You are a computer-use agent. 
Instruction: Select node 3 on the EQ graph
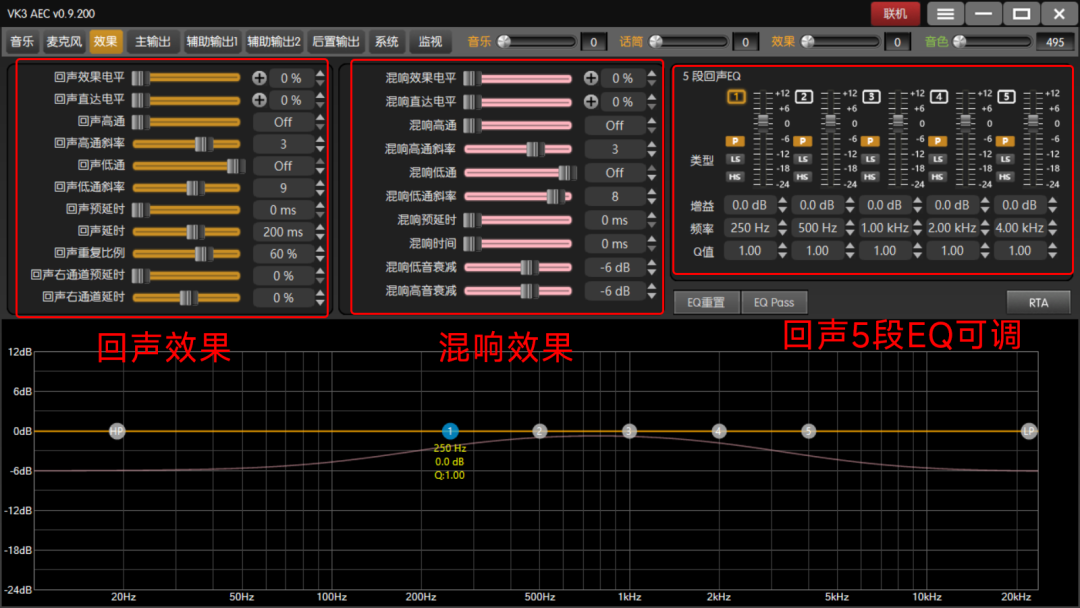point(629,431)
